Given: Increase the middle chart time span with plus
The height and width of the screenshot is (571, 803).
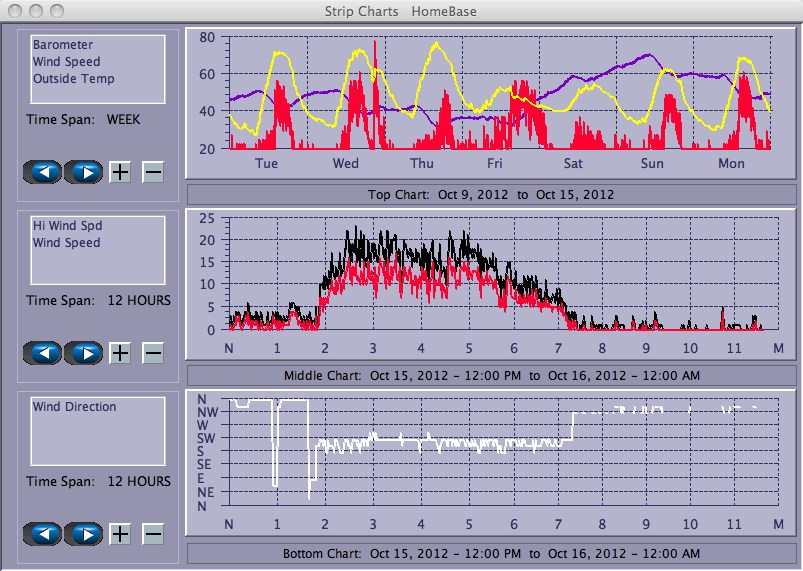Looking at the screenshot, I should [120, 353].
